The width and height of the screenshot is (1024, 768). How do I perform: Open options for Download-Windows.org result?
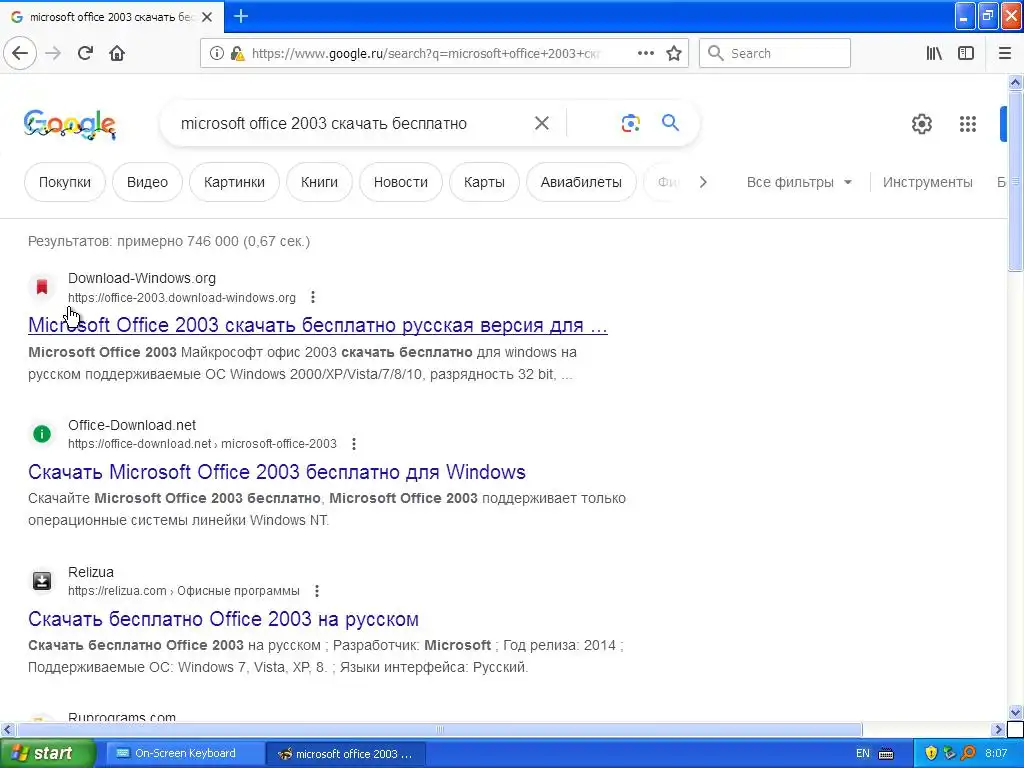[x=313, y=297]
